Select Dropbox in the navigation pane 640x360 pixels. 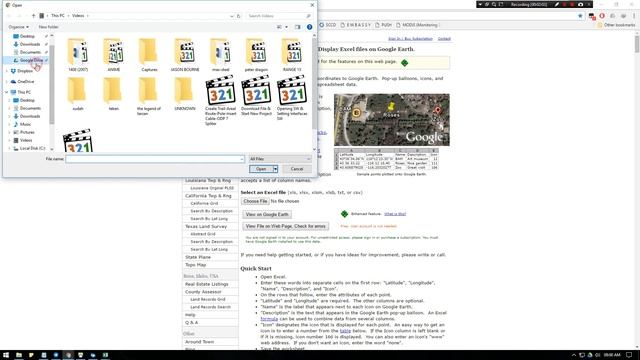(25, 71)
